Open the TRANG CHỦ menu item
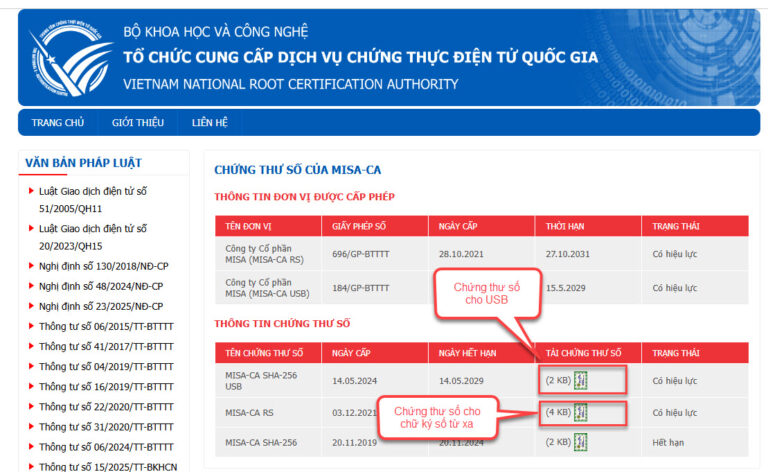This screenshot has width=768, height=472. [58, 122]
